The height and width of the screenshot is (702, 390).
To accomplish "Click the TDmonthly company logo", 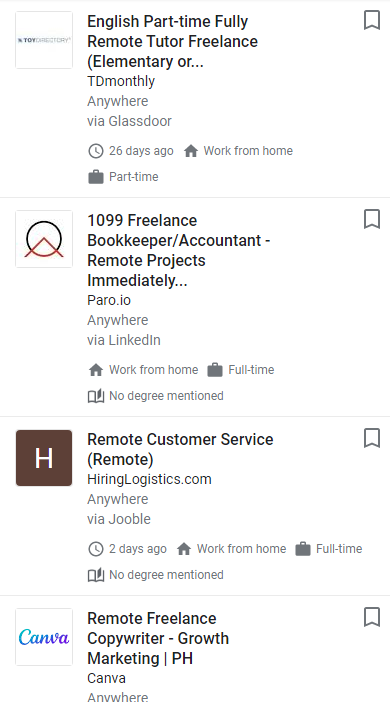I will pyautogui.click(x=44, y=40).
